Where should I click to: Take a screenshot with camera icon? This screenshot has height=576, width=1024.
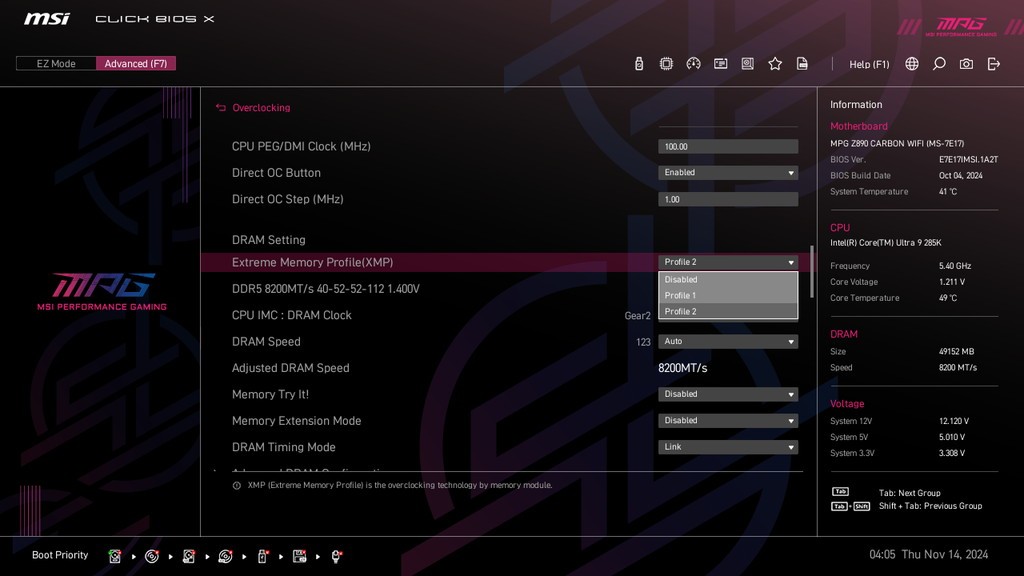point(966,64)
